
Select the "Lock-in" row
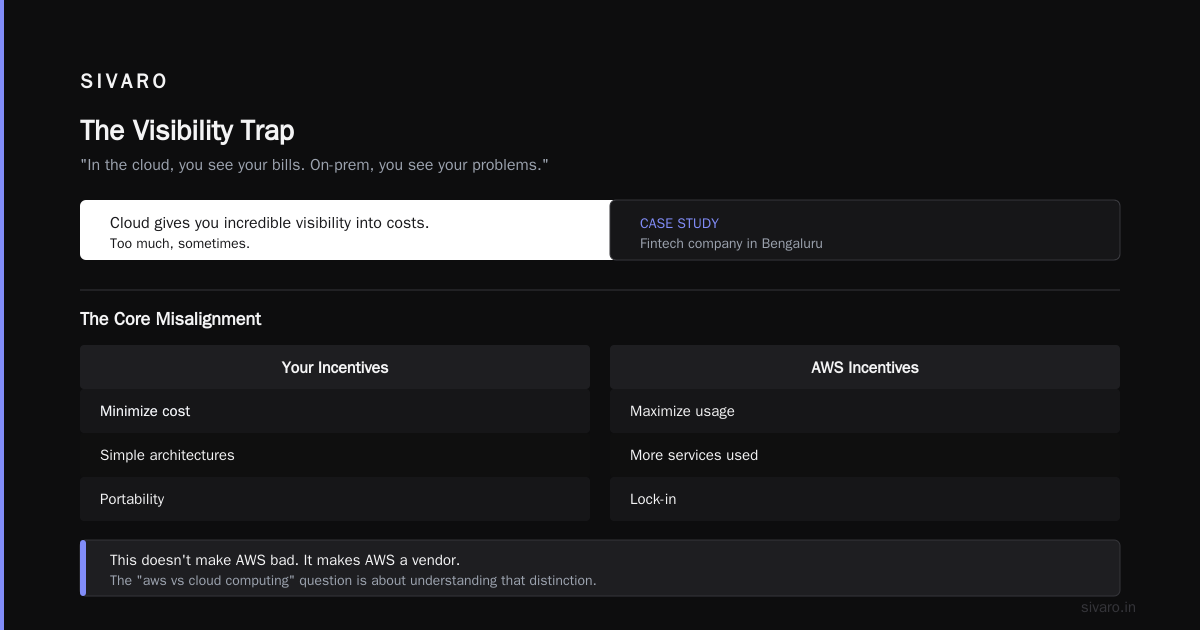tap(865, 499)
